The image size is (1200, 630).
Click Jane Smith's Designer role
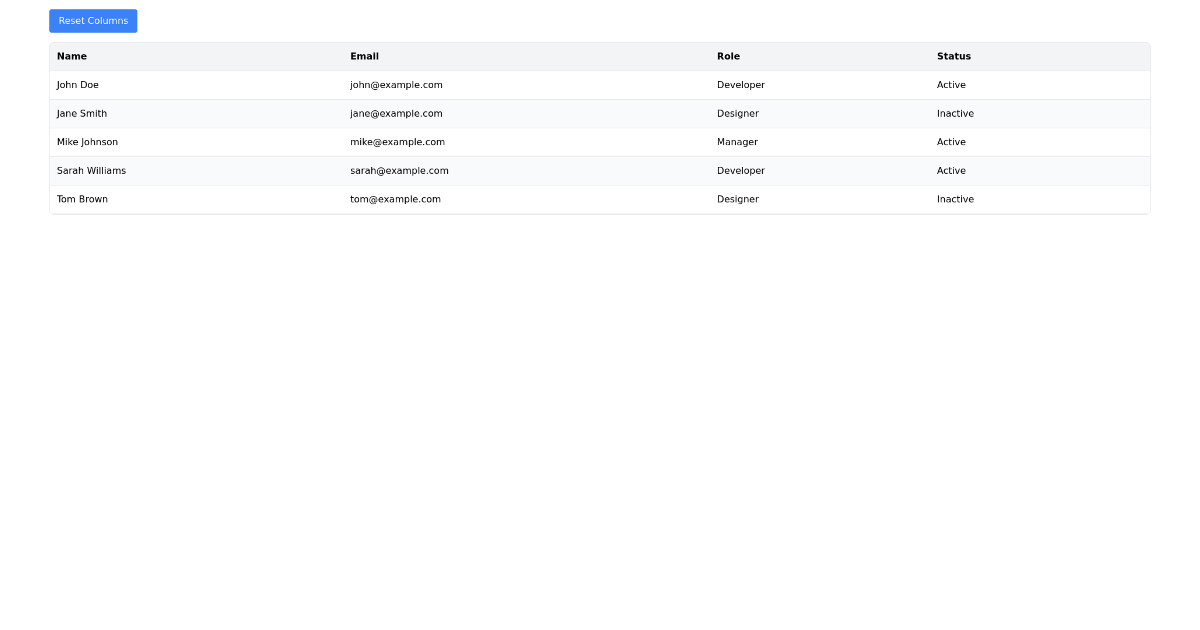pos(737,113)
